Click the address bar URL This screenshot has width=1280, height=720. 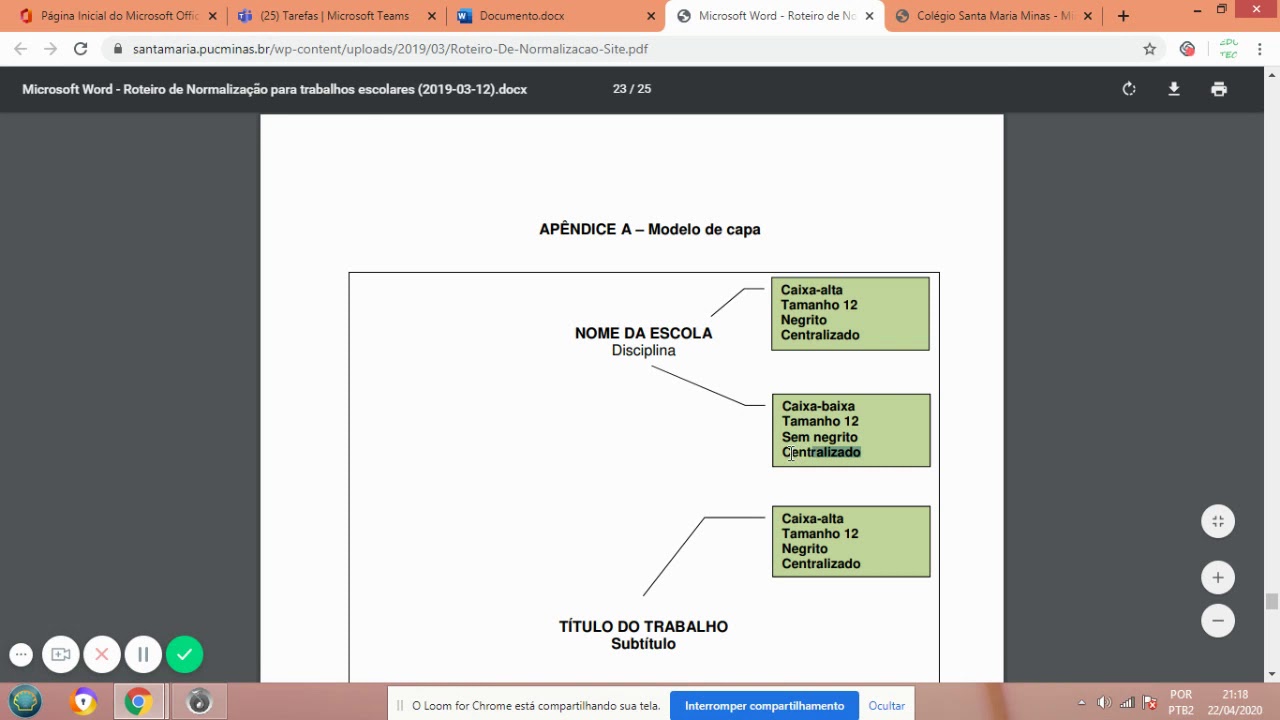390,48
